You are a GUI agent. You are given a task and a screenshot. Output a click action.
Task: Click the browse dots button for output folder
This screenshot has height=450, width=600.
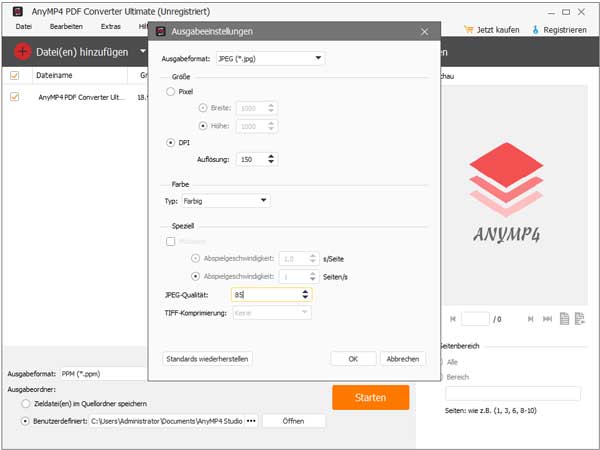tap(251, 421)
